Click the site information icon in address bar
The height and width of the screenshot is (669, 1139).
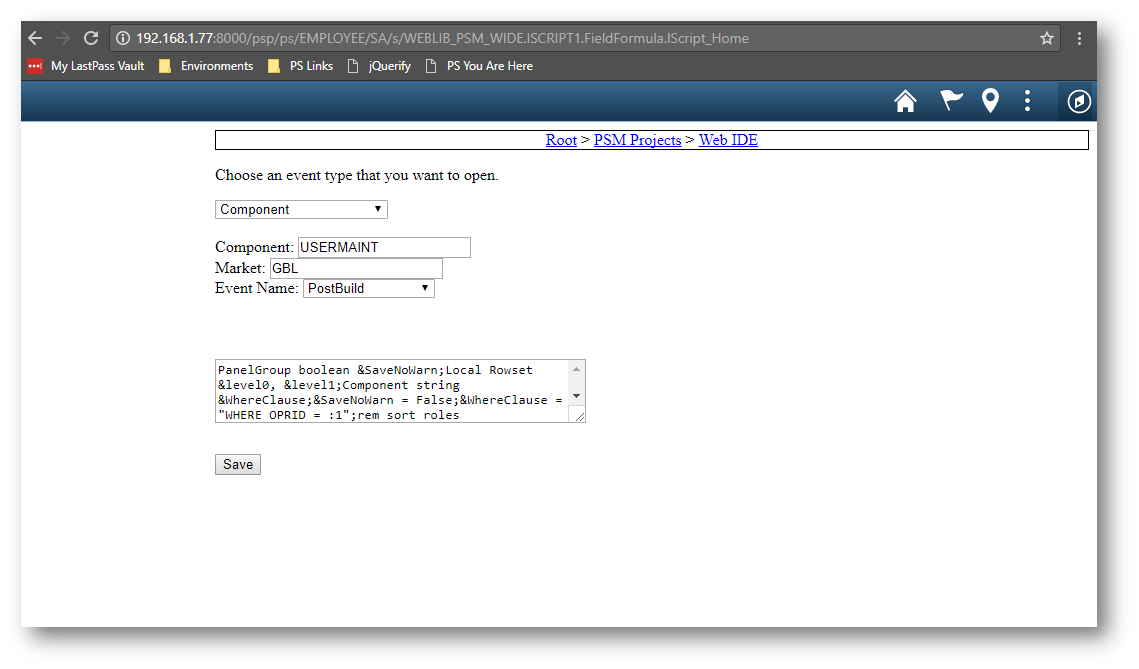(x=123, y=38)
